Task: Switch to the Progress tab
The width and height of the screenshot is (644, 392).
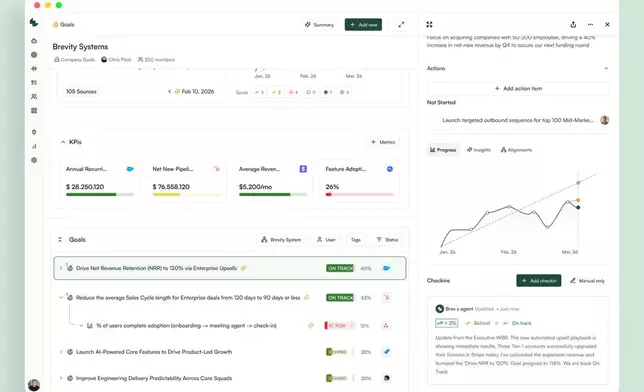Action: pos(443,150)
